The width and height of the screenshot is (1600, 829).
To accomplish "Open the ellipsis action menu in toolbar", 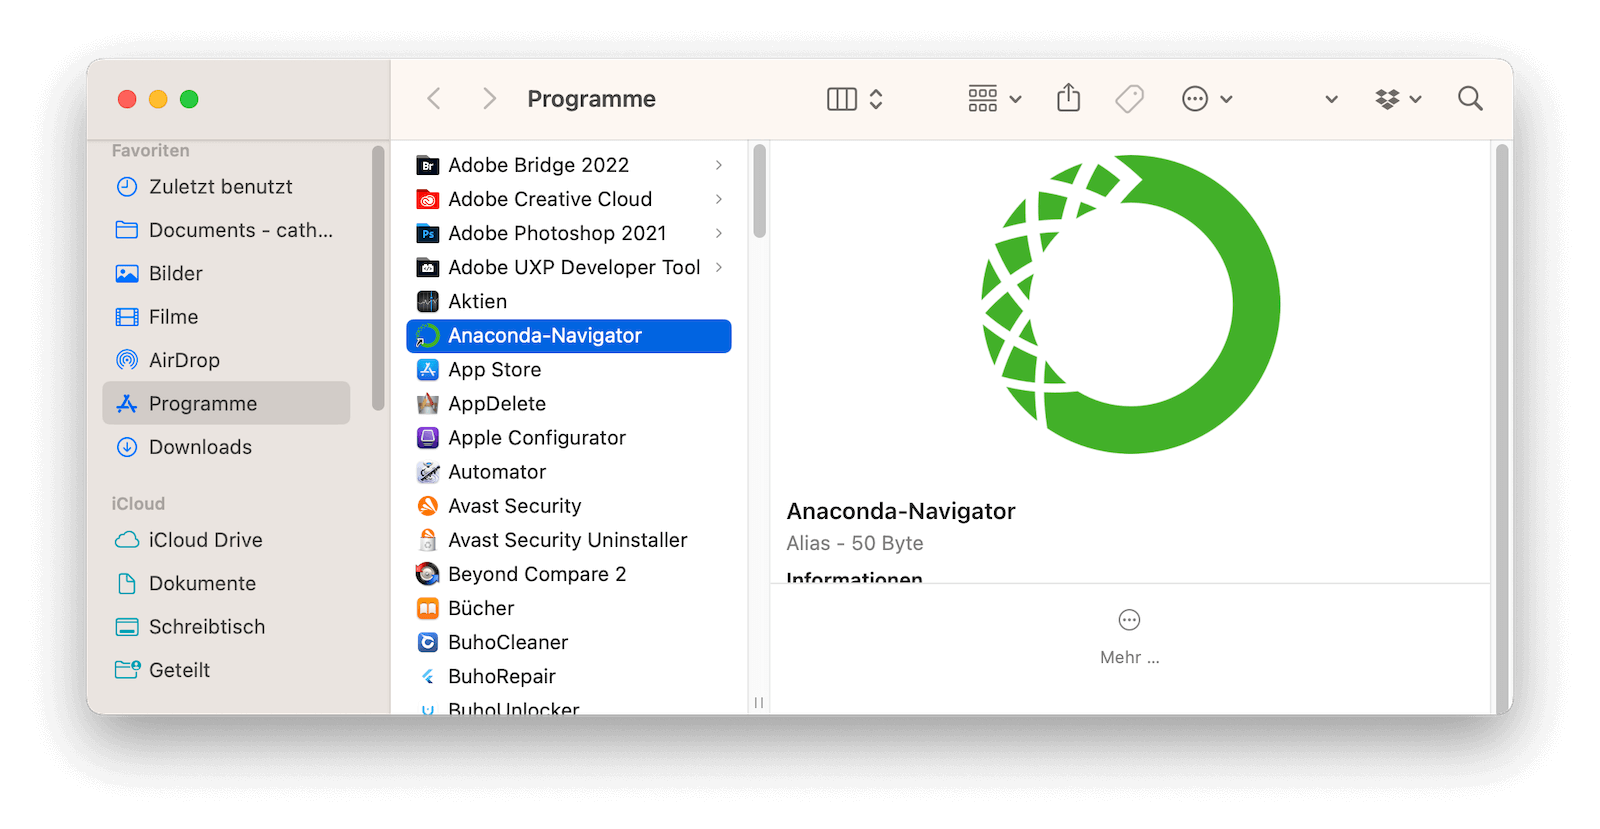I will 1207,98.
